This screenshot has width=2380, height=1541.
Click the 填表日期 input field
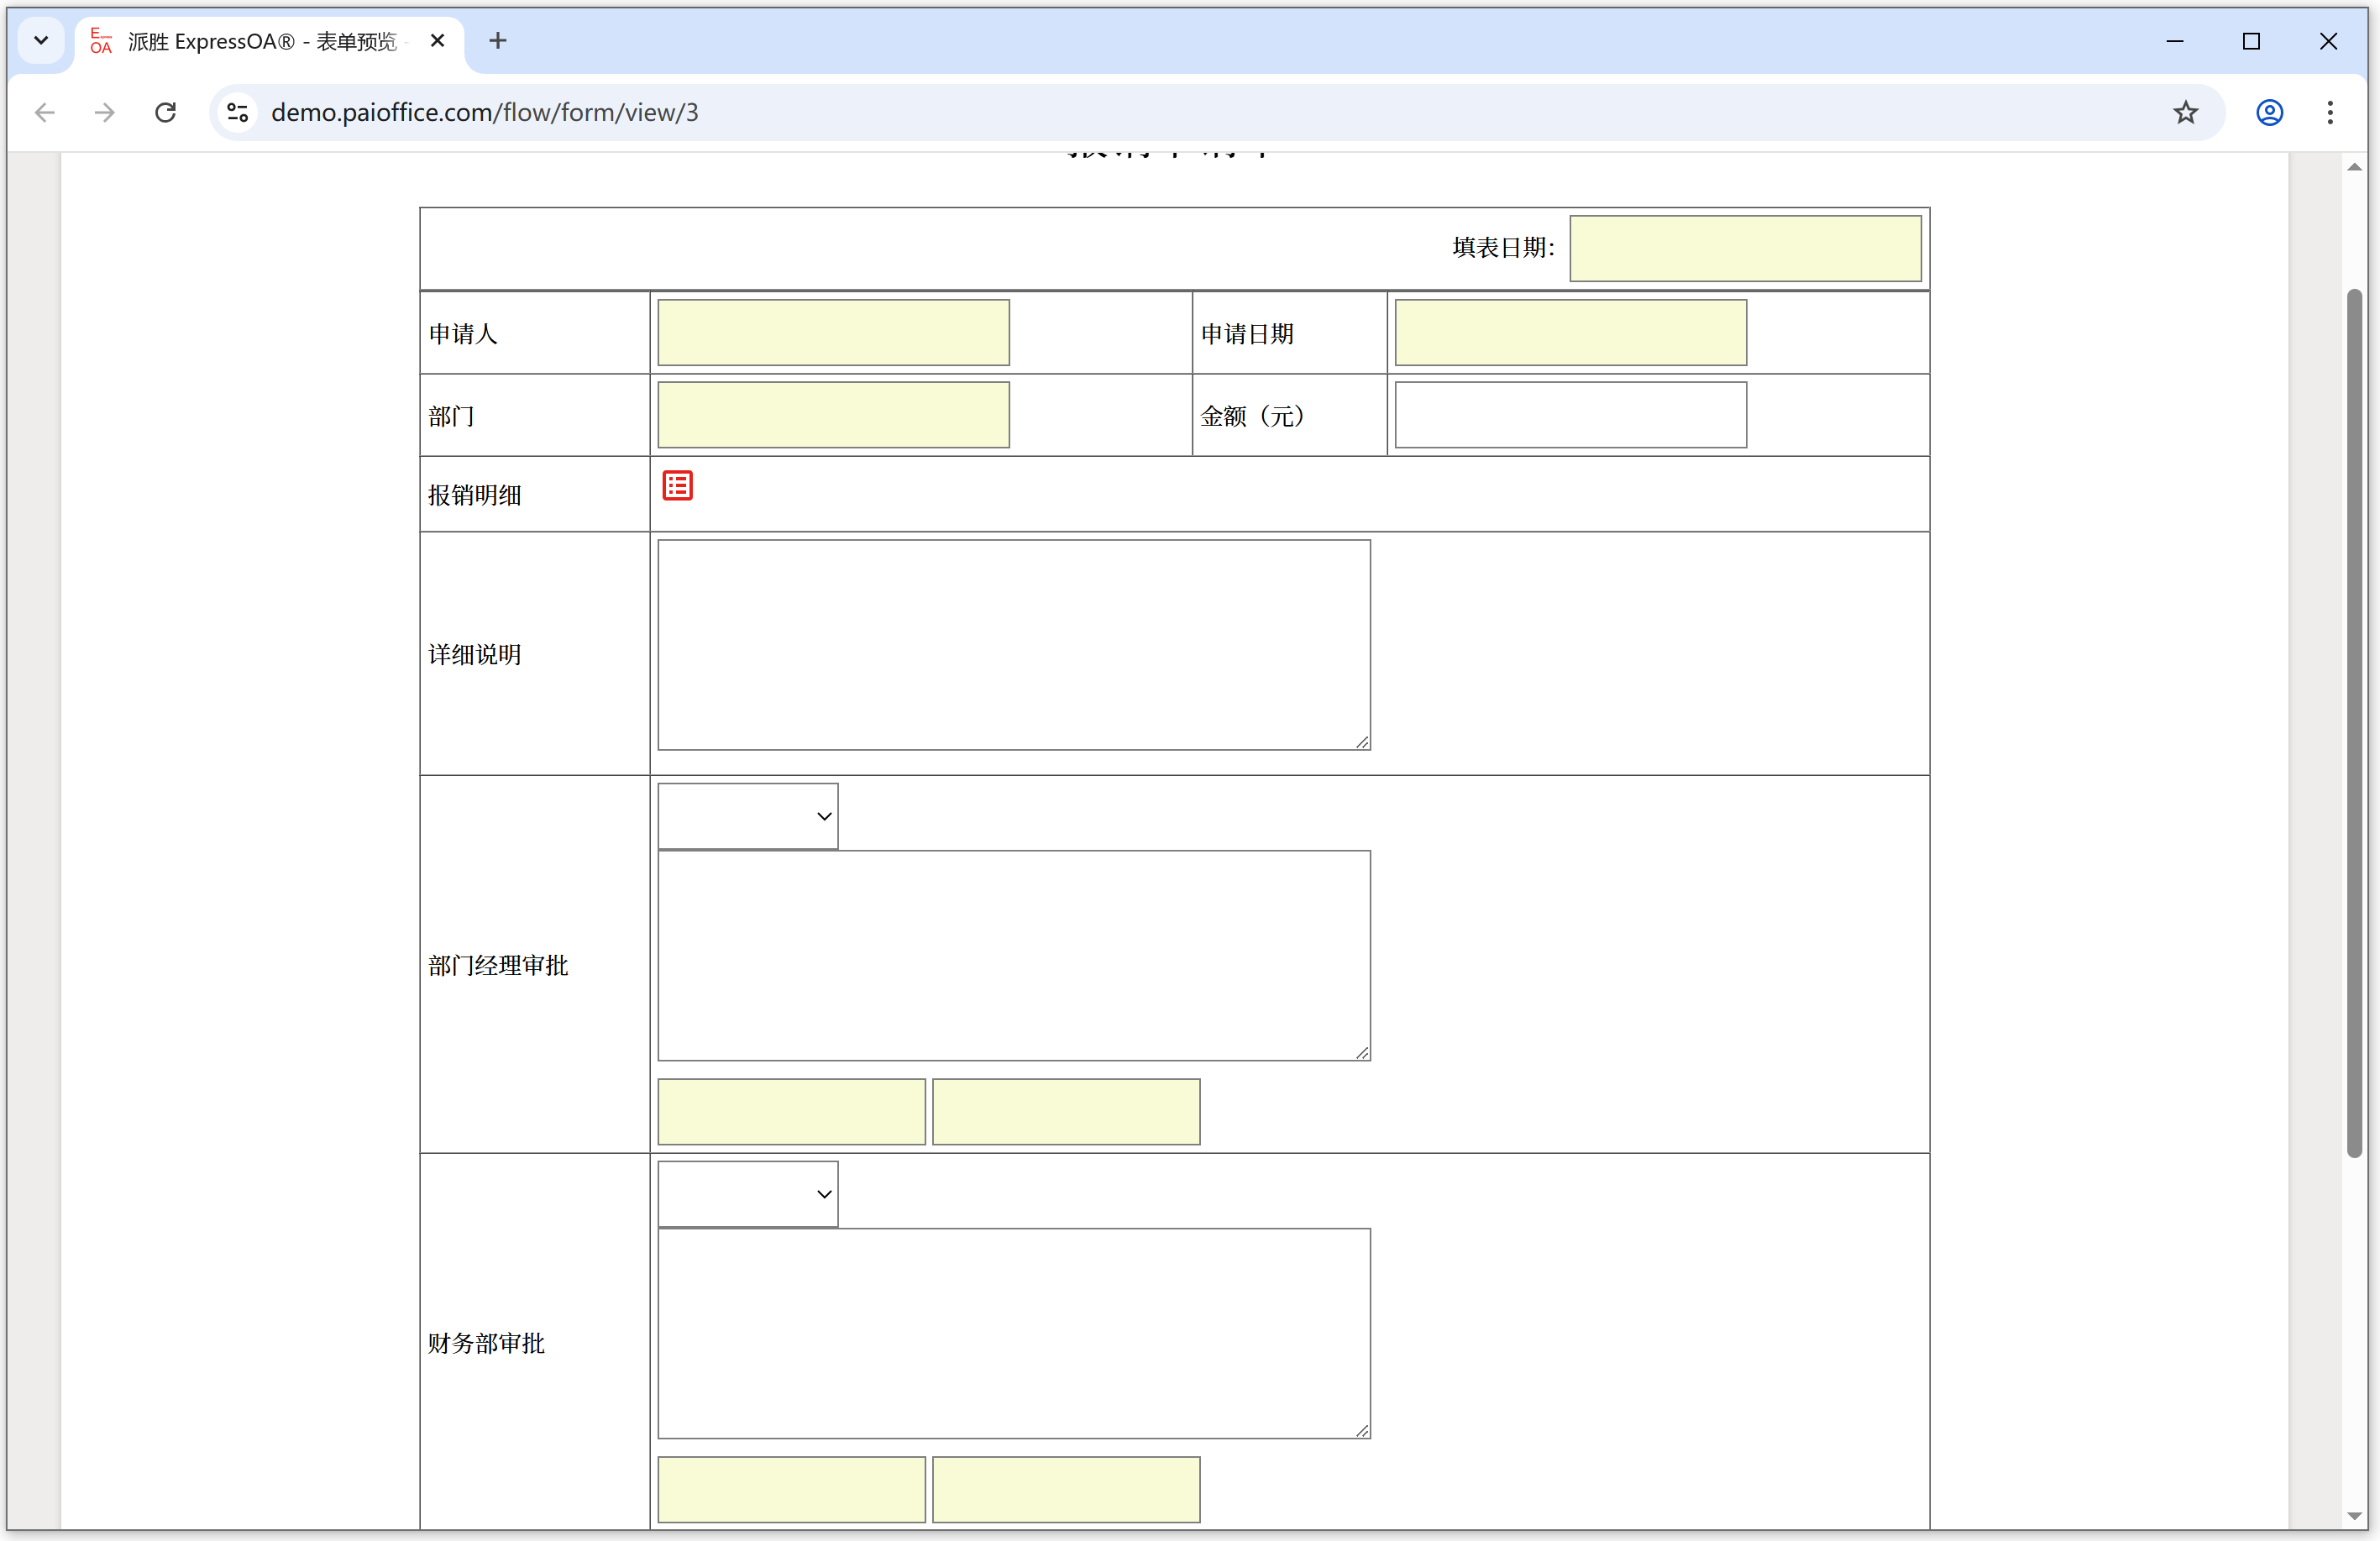(1744, 248)
